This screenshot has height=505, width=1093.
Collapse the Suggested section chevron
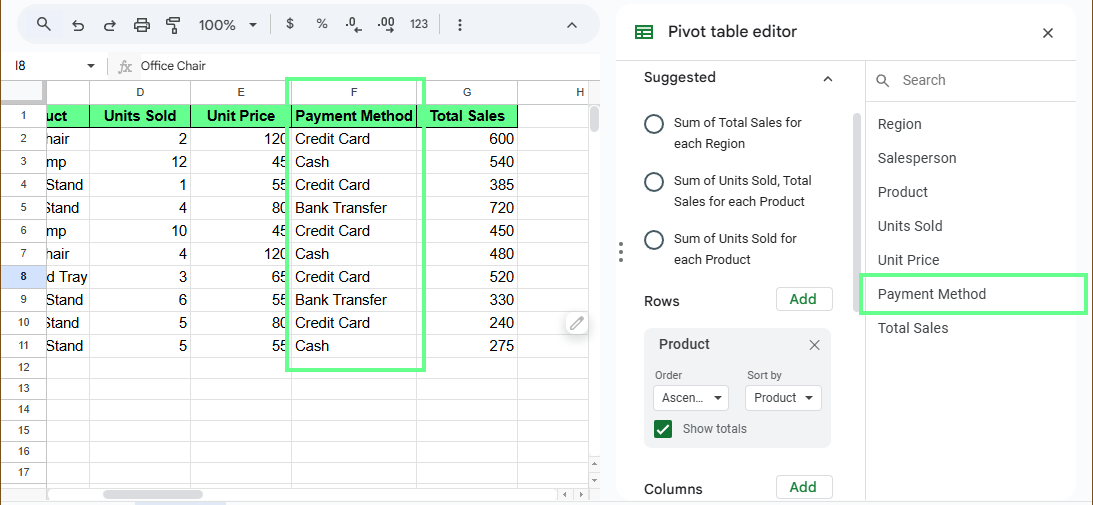pos(827,78)
